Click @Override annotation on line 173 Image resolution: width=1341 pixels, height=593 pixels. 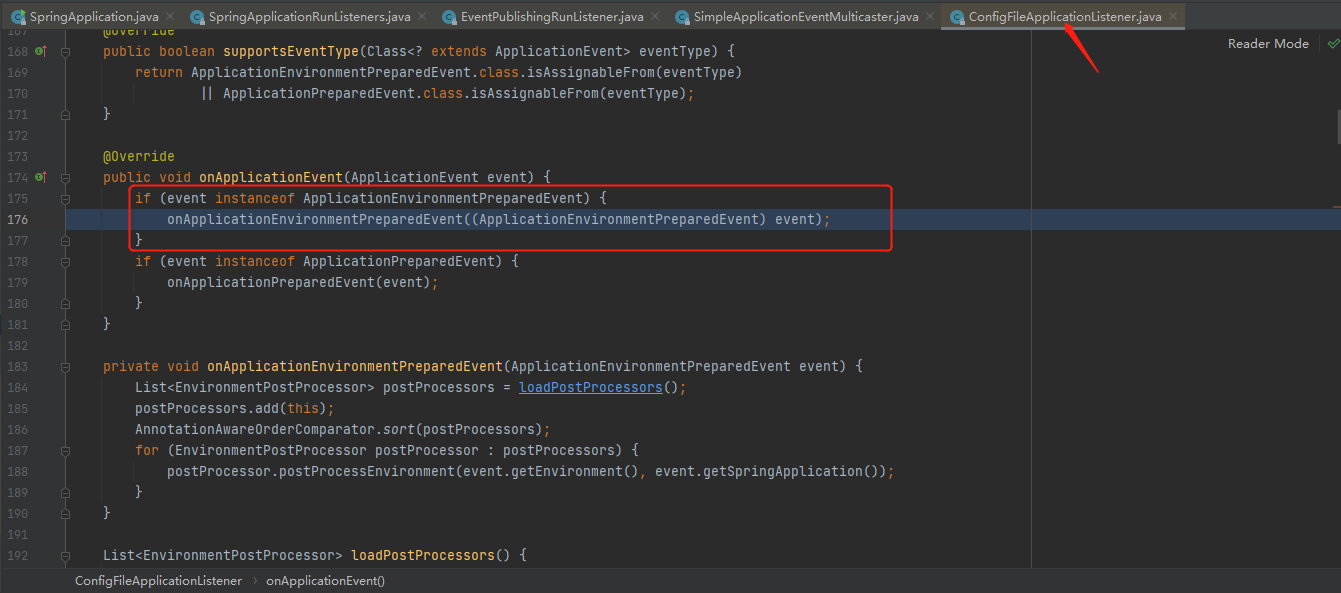pyautogui.click(x=139, y=156)
